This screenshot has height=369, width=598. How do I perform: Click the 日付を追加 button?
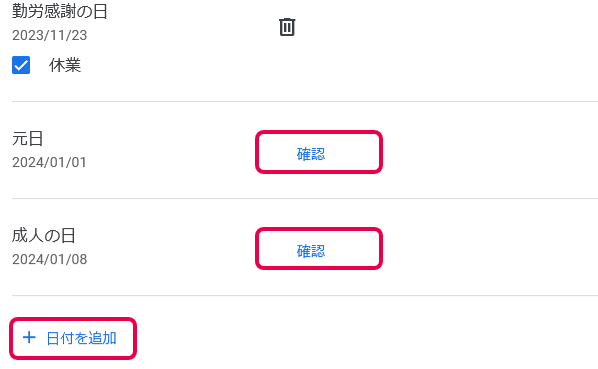pyautogui.click(x=73, y=338)
